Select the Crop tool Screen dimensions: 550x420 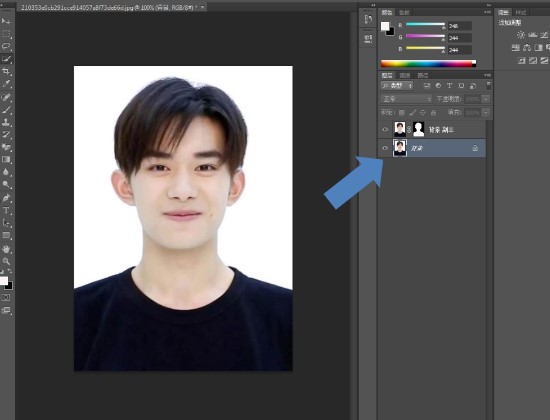(6, 72)
